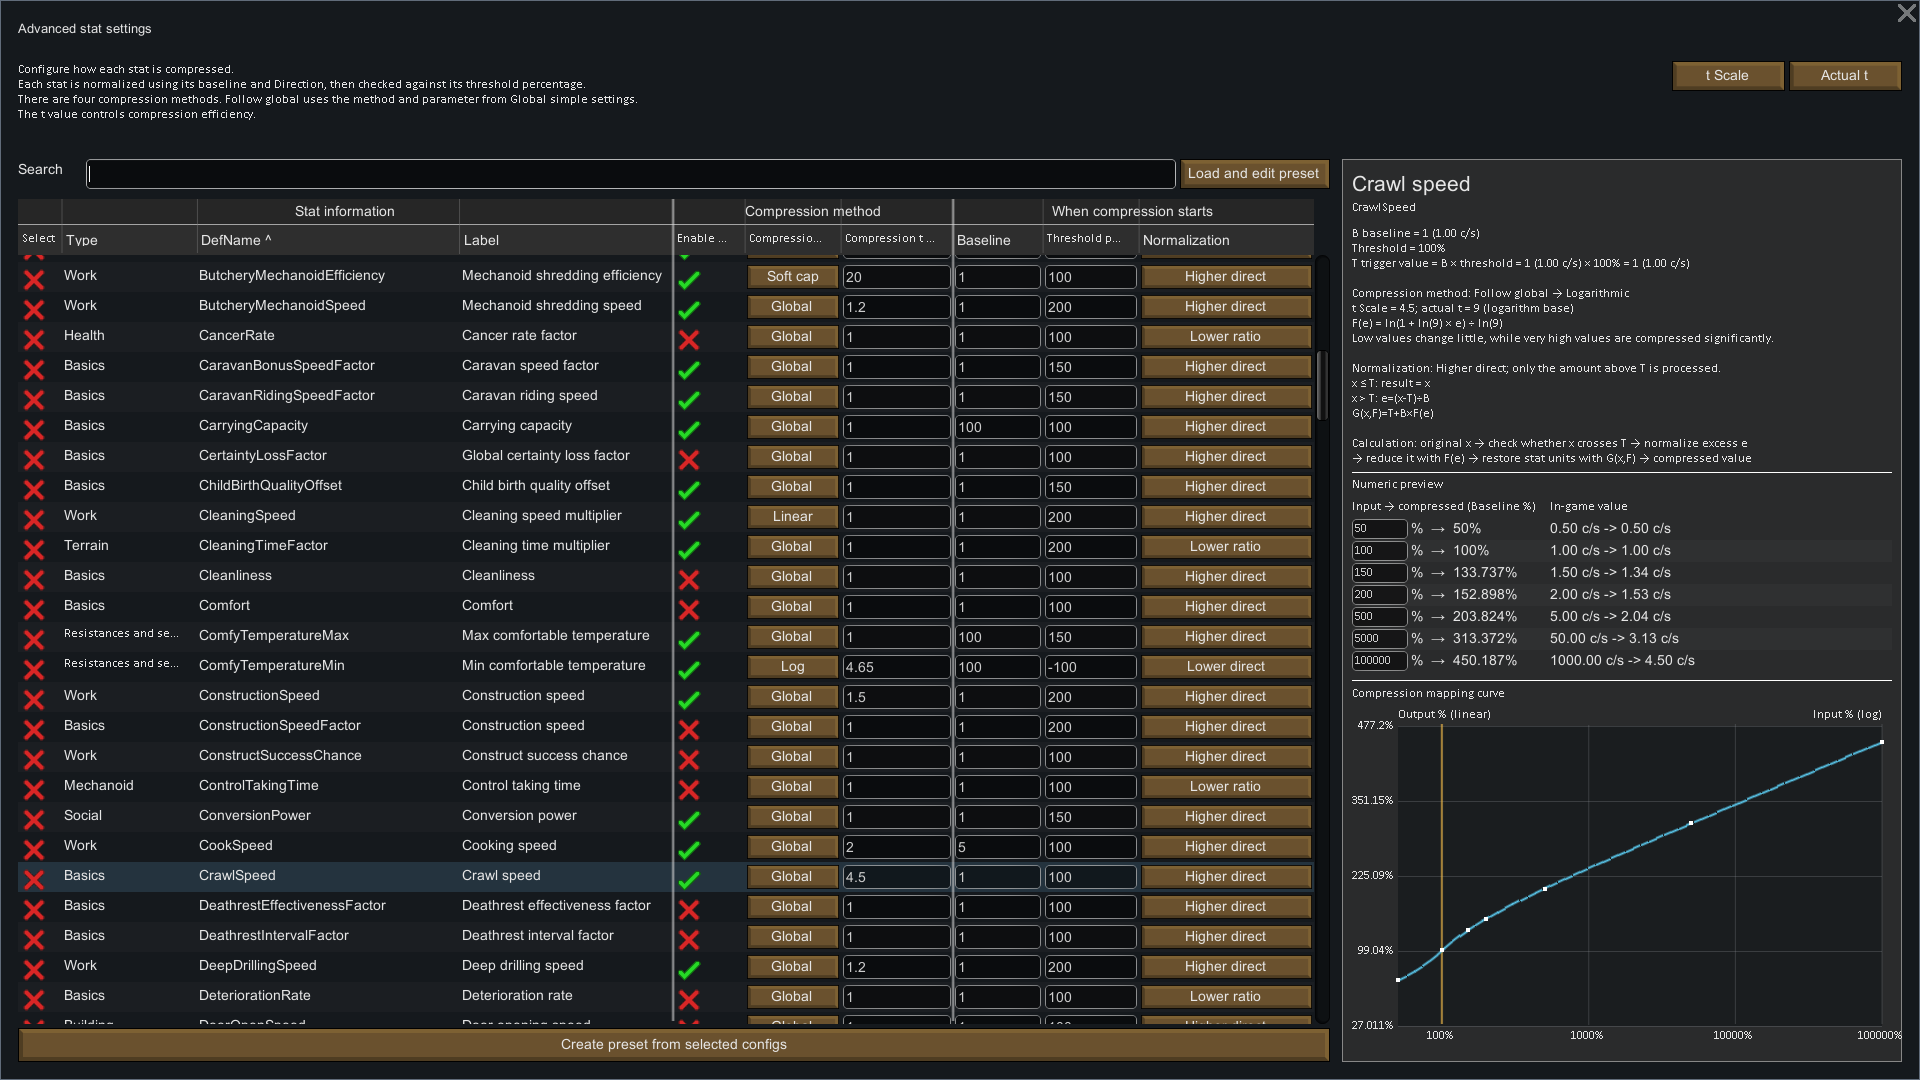Open Soft cap compression method for ButcheryMechanoidEfficiency

click(792, 277)
